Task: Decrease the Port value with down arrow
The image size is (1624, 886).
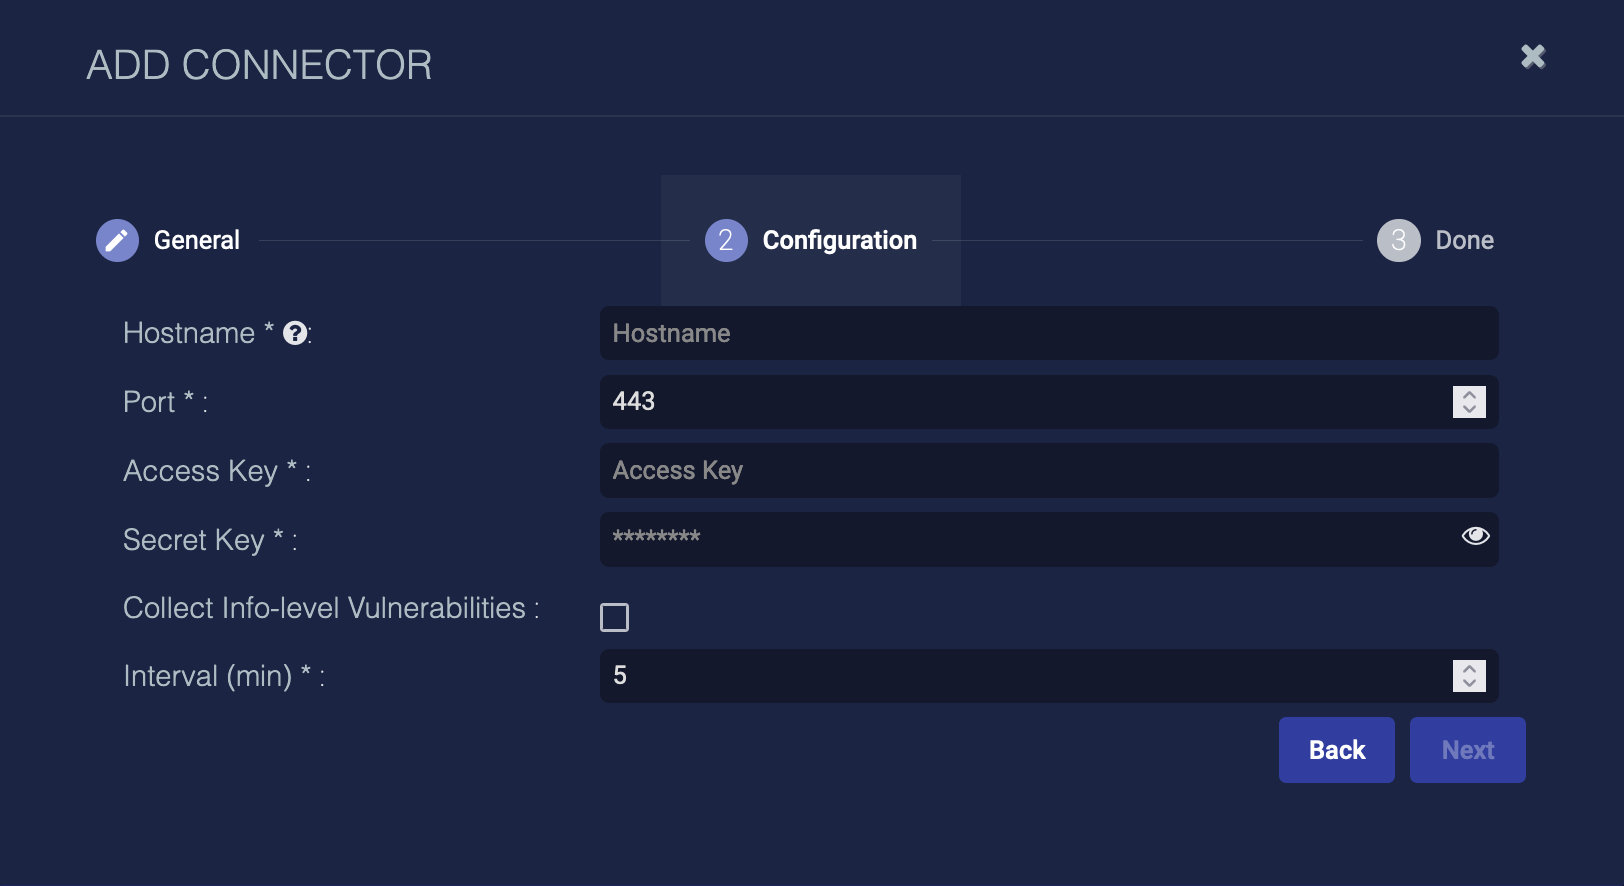Action: 1469,409
